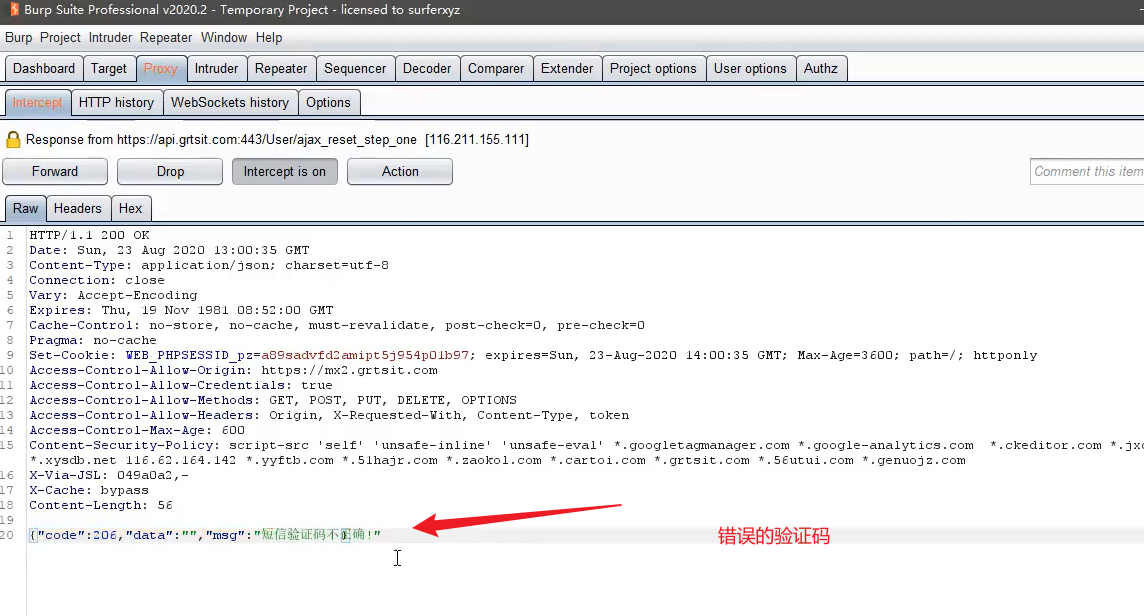This screenshot has height=616, width=1144.
Task: Open the proxy Options sub-tab
Action: click(x=328, y=103)
